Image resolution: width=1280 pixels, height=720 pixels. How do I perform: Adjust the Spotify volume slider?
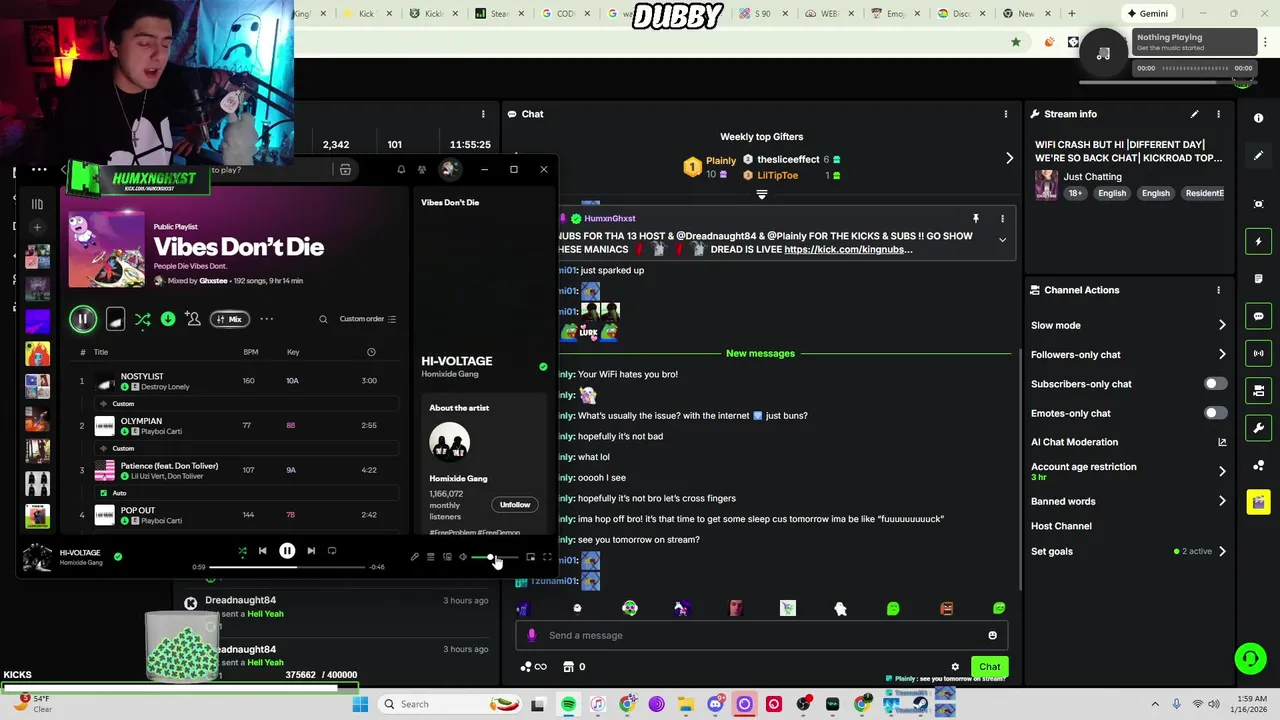click(x=495, y=557)
